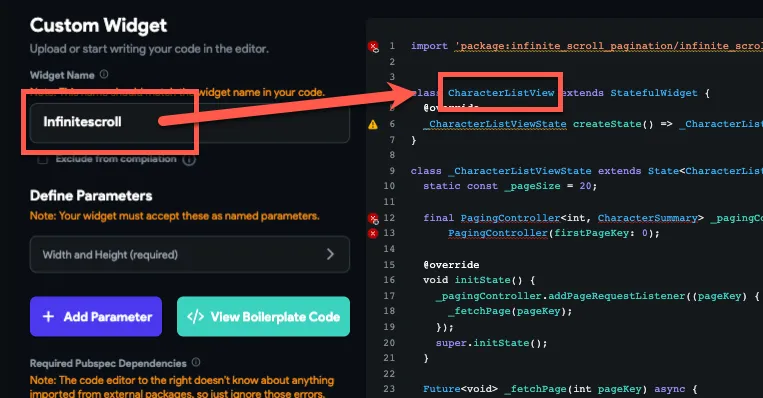Click the Custom Widget heading
The image size is (763, 398).
98,25
